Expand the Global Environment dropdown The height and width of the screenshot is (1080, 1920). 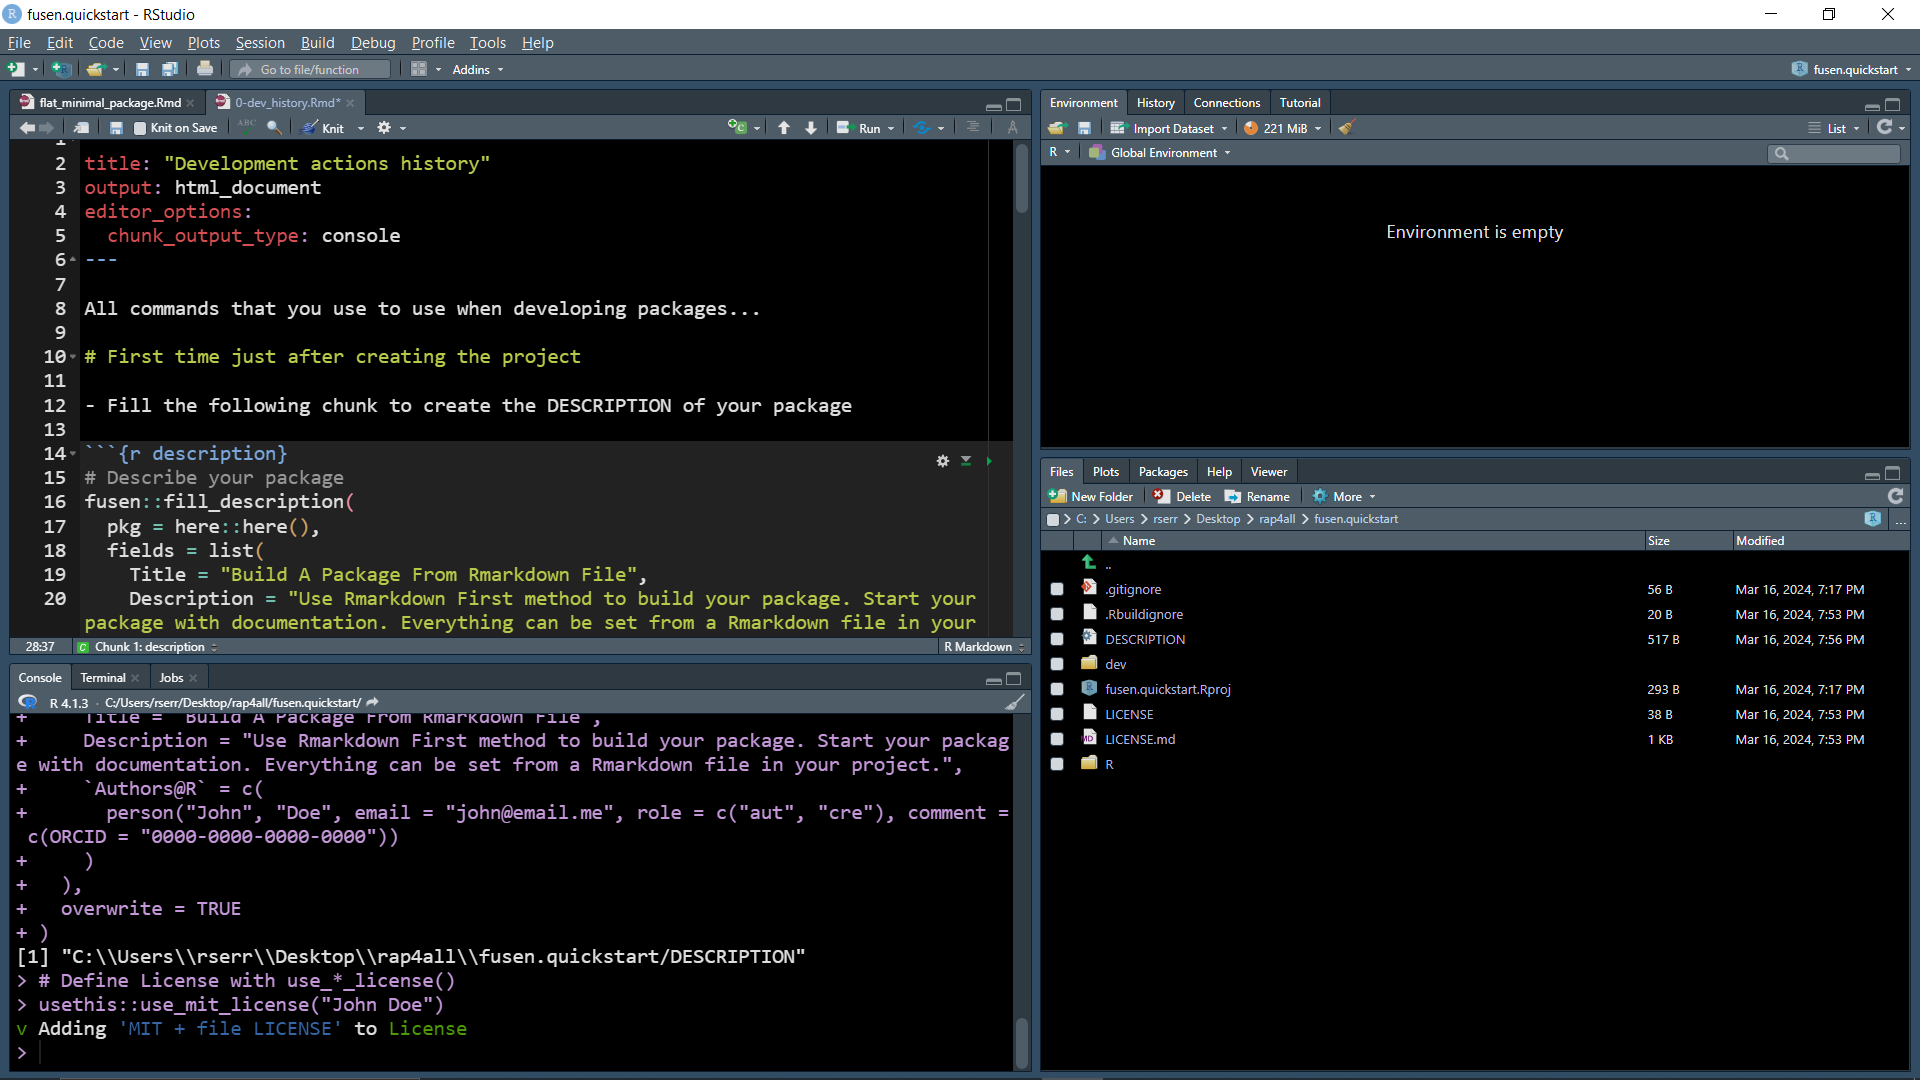click(1162, 153)
